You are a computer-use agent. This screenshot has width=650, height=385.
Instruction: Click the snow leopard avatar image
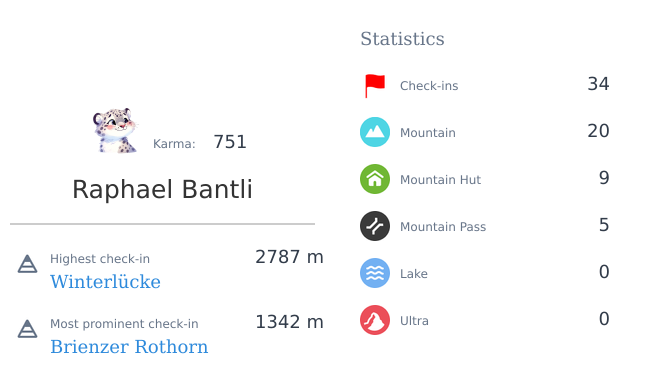point(115,131)
